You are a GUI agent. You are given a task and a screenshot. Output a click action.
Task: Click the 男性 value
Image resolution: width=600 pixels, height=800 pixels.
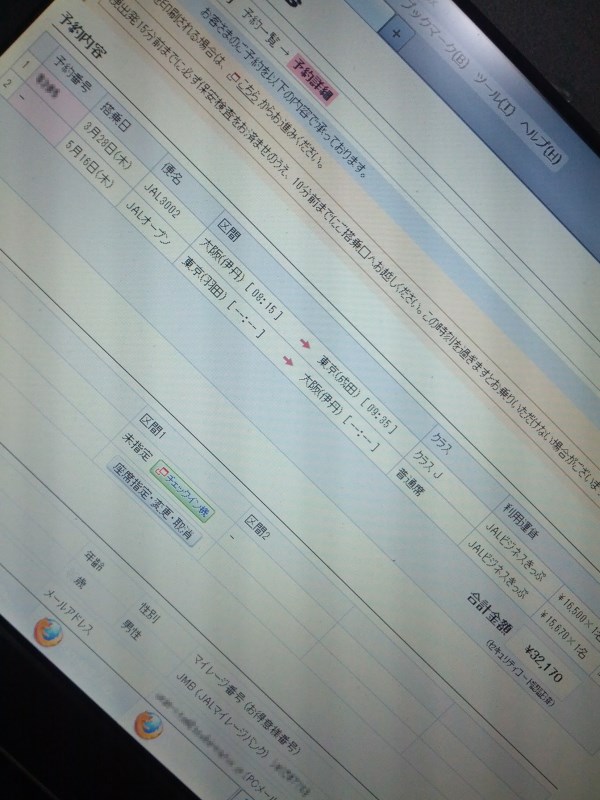[x=130, y=630]
